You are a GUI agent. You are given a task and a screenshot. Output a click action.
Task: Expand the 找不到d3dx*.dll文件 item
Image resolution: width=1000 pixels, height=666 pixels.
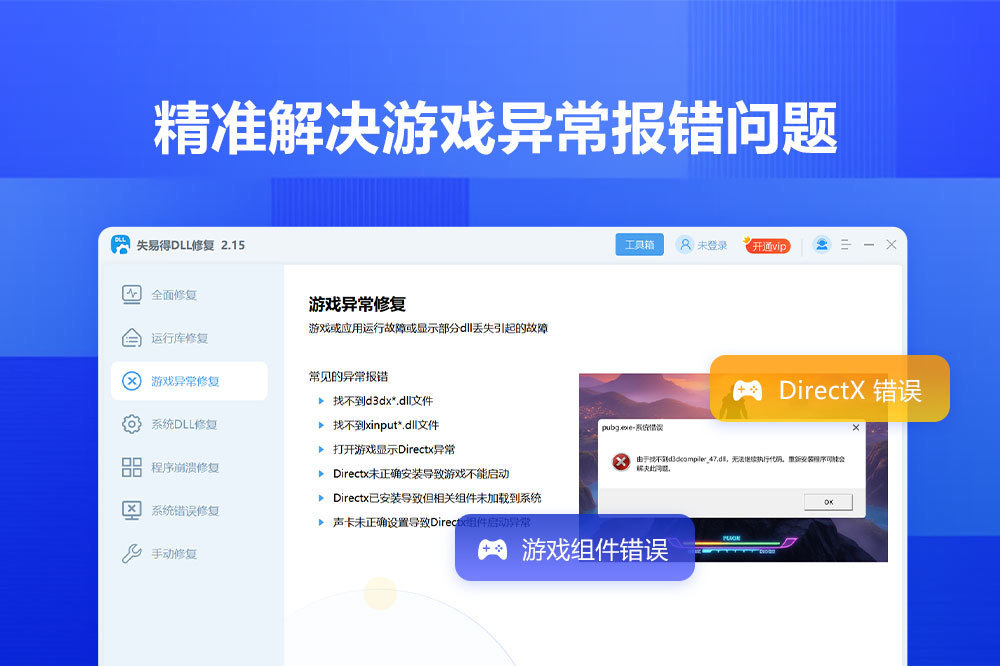(x=382, y=401)
